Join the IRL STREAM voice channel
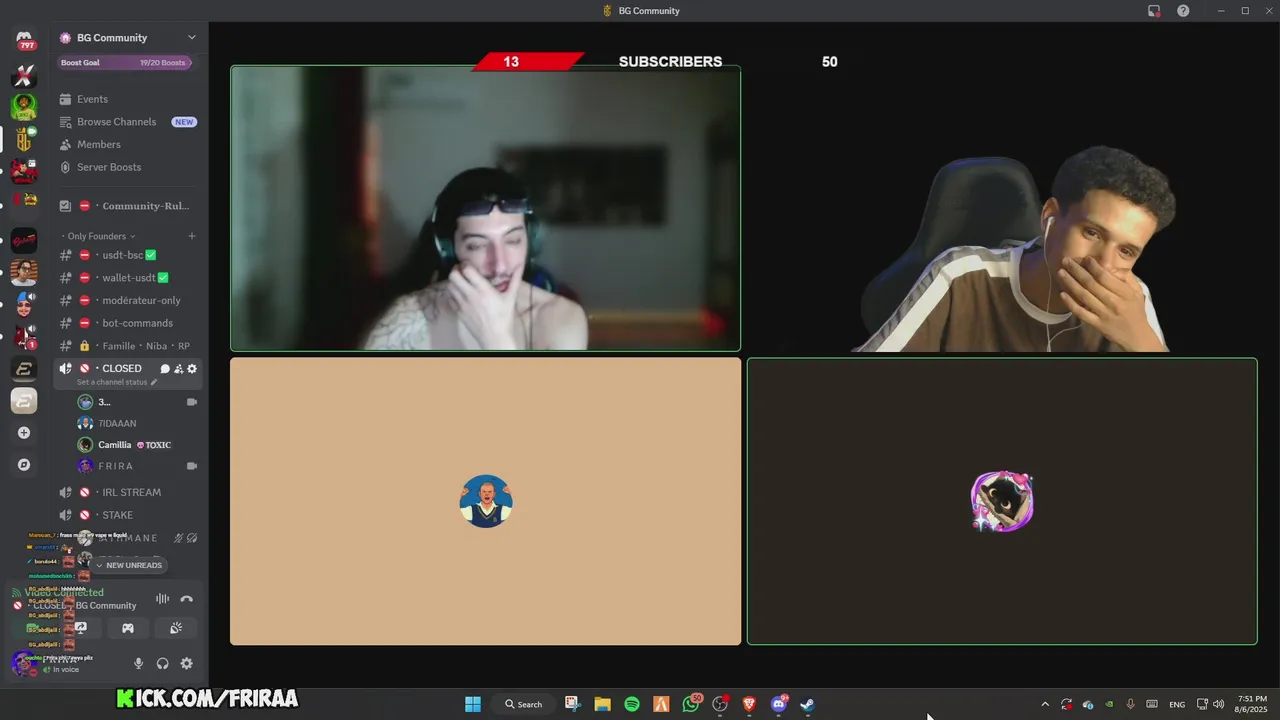Screen dimensions: 1280x720 128,492
